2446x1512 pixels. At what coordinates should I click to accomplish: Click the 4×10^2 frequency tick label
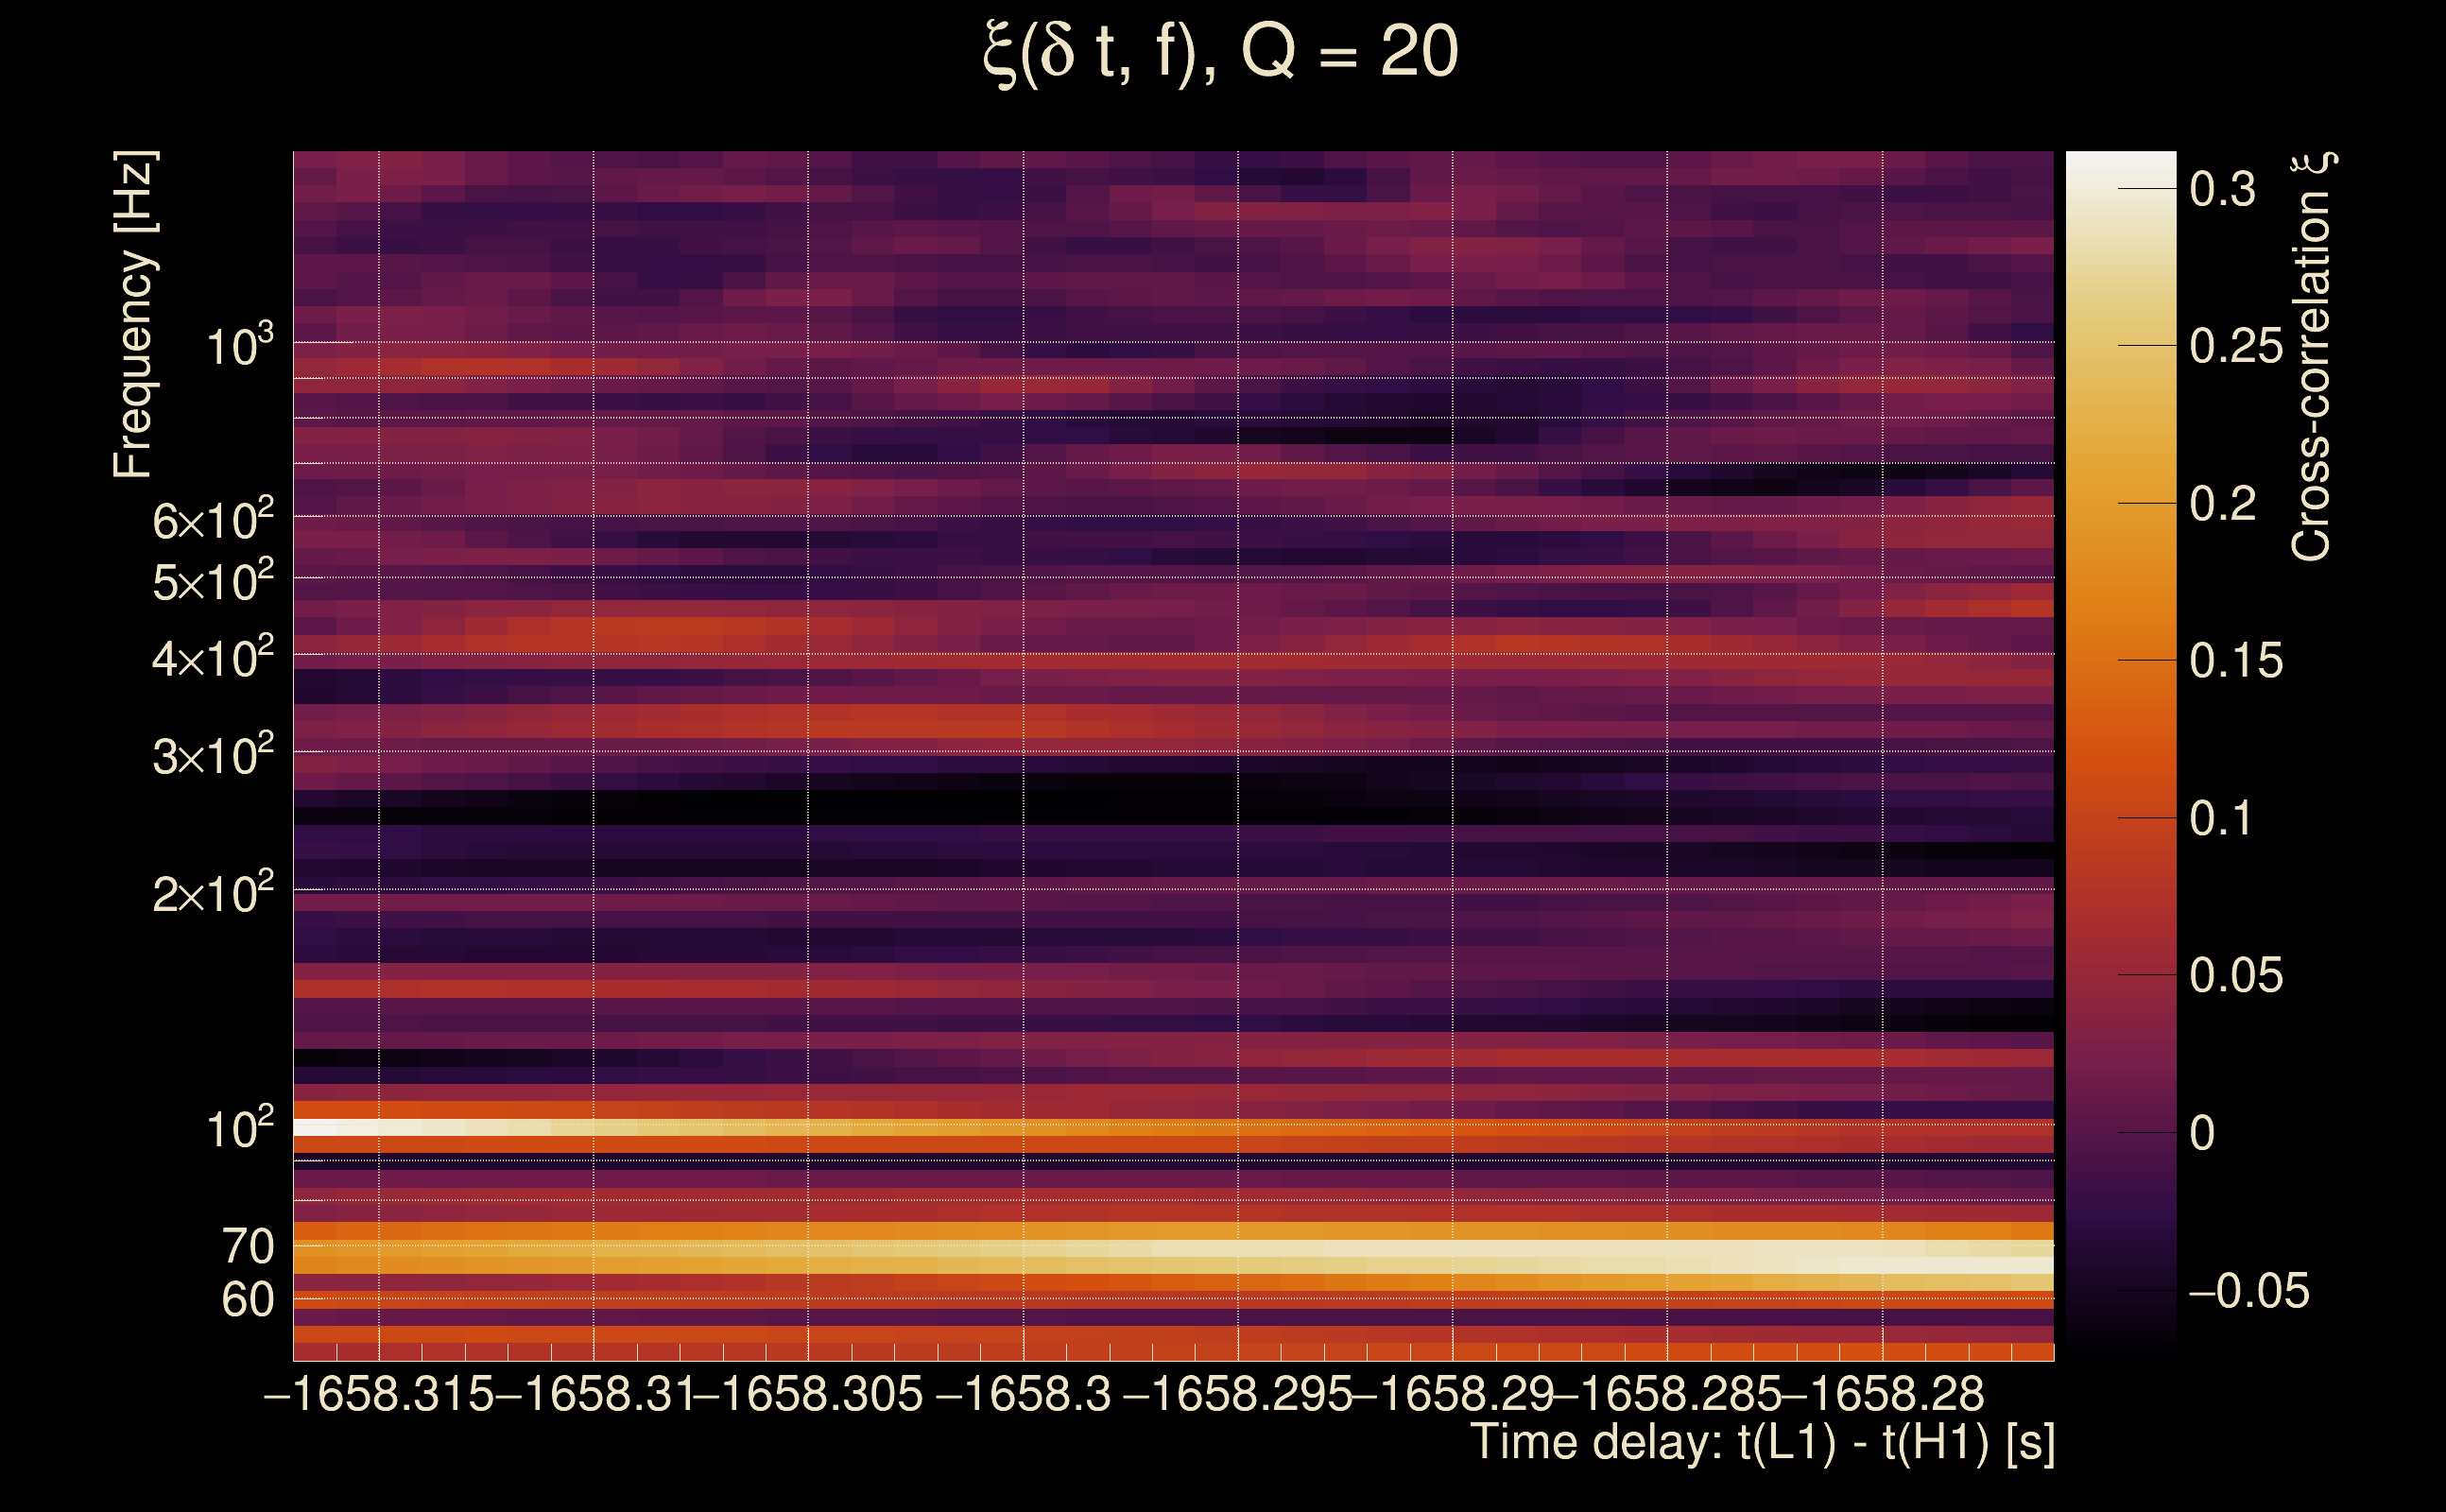pos(212,658)
